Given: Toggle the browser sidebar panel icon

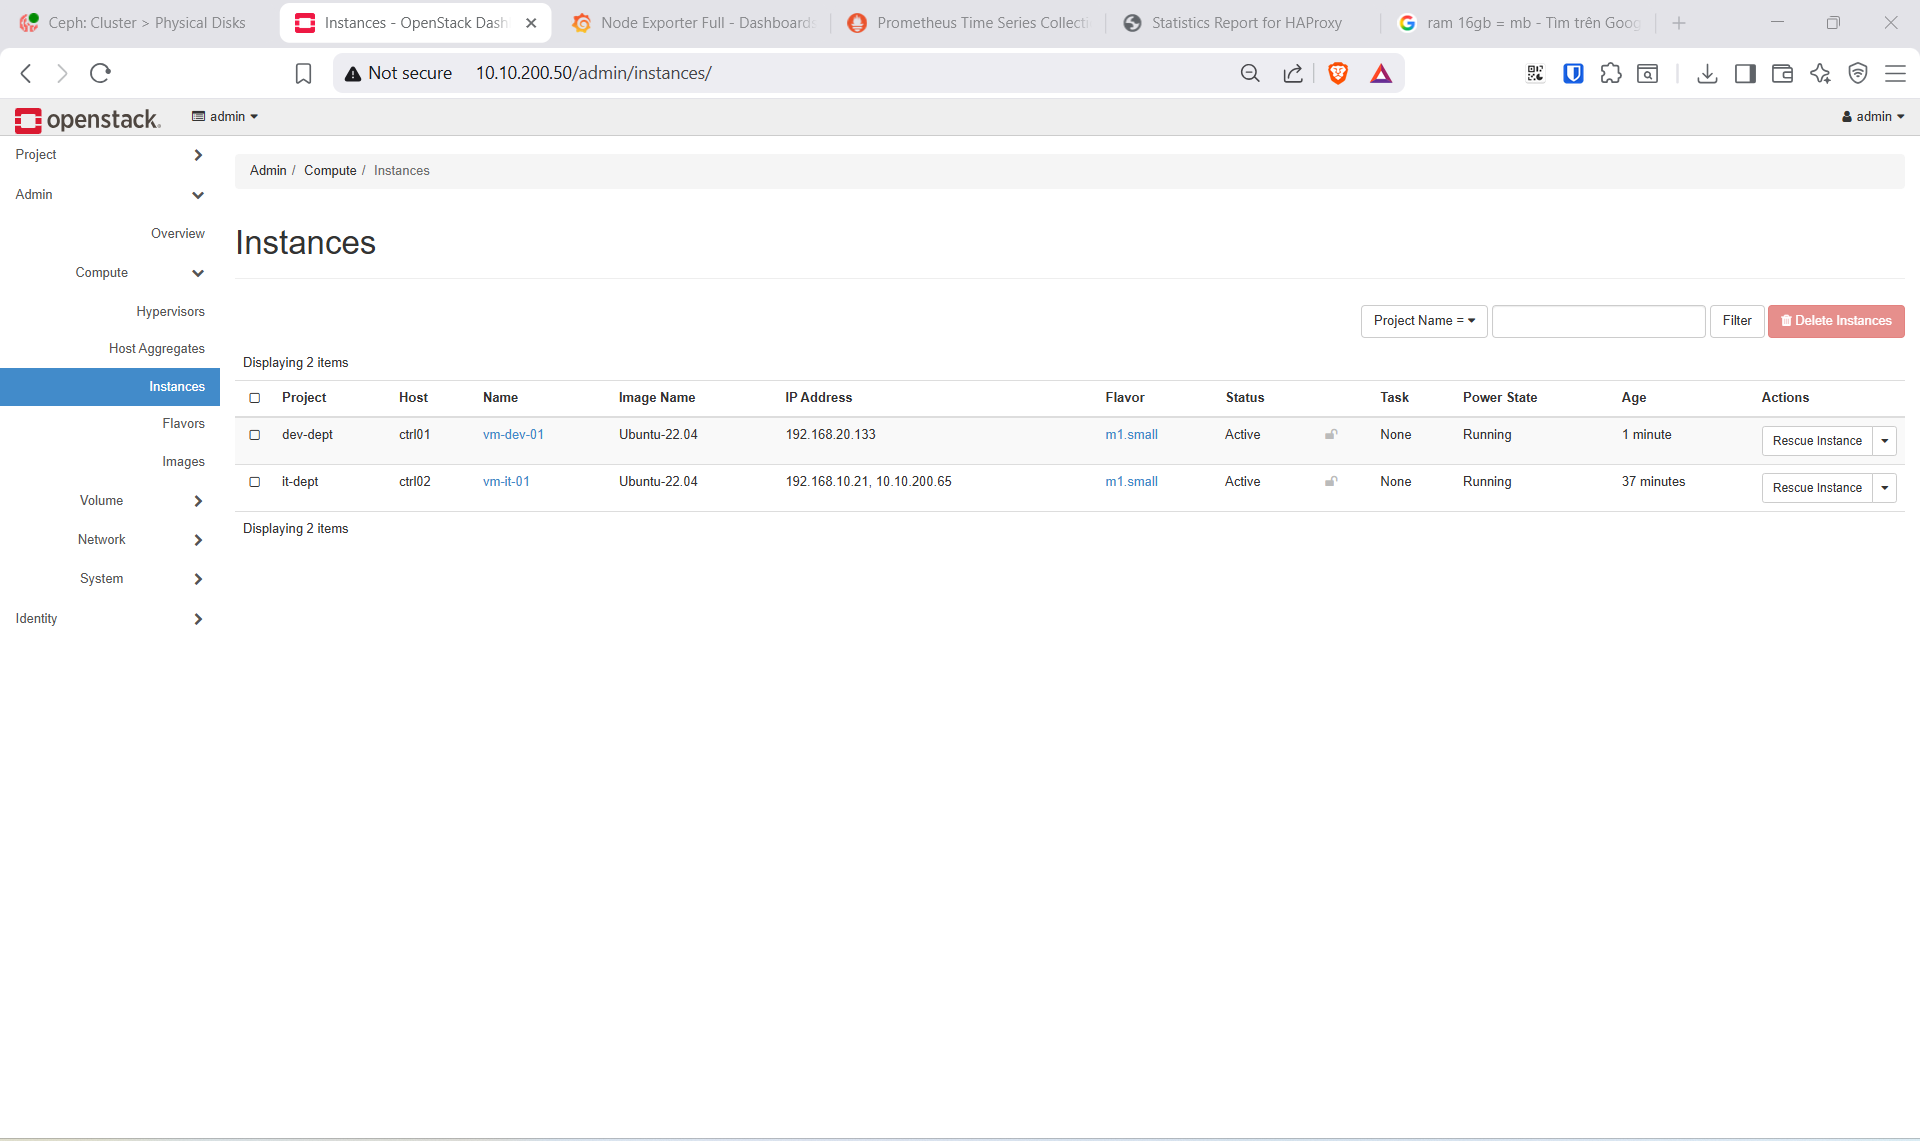Looking at the screenshot, I should [1745, 73].
